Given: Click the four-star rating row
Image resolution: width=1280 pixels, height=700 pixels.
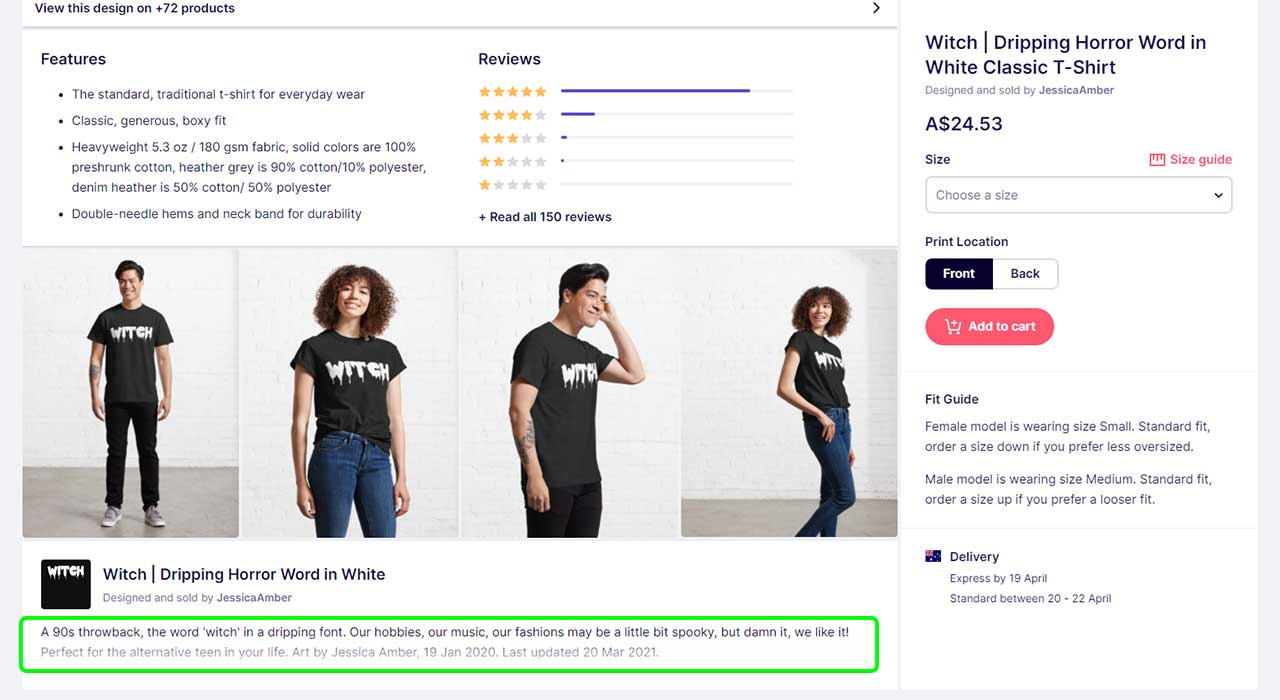Looking at the screenshot, I should [636, 114].
